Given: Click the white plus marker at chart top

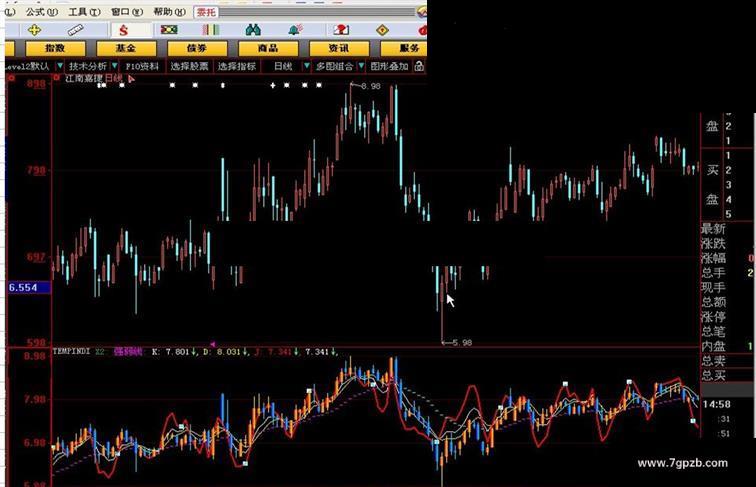Looking at the screenshot, I should [x=273, y=86].
